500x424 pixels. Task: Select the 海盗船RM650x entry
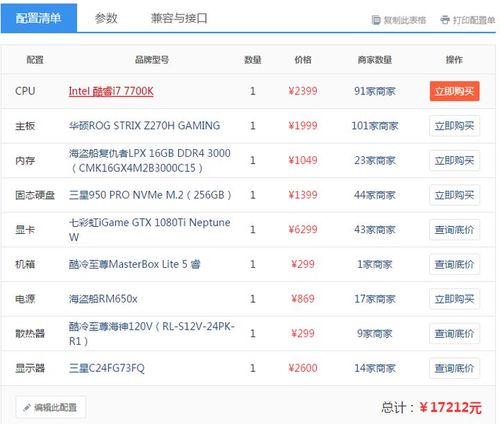(x=103, y=299)
